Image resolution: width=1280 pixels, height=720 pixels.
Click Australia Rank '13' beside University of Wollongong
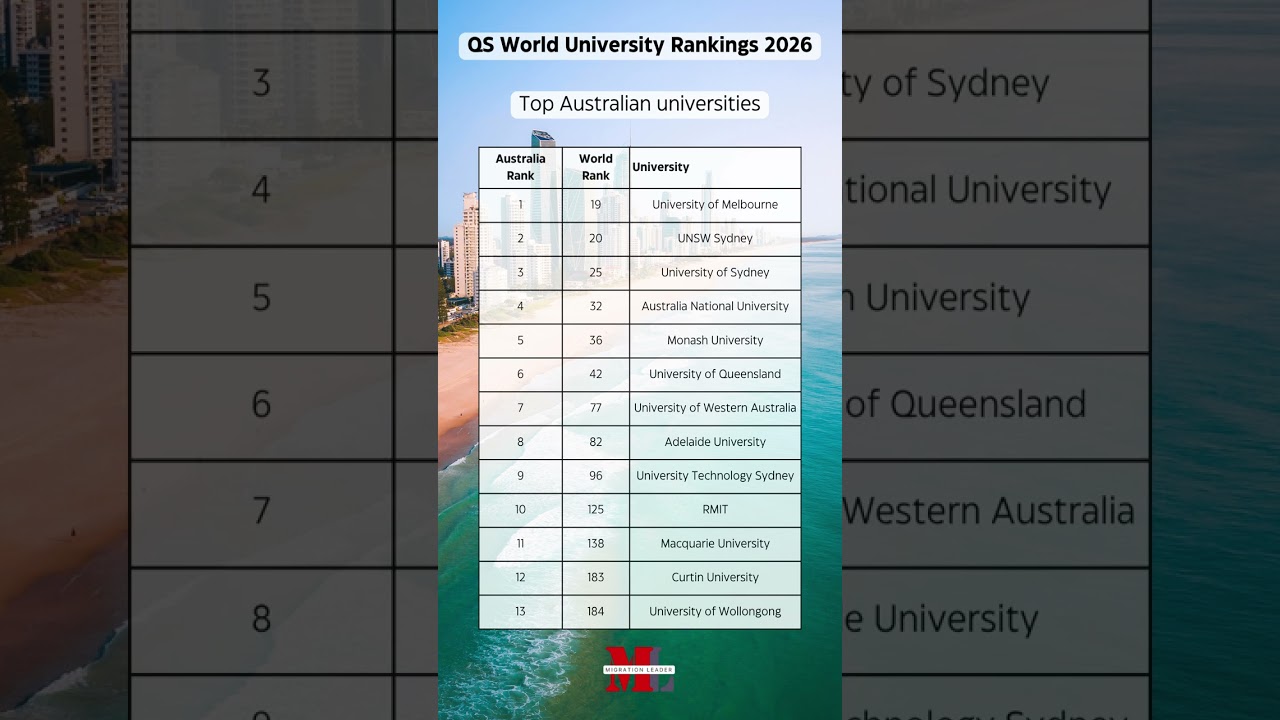(520, 612)
